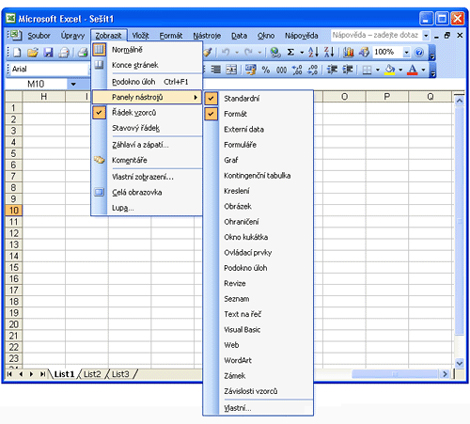Screen dimensions: 470x424
Task: Click the Arial font name box
Action: (48, 69)
